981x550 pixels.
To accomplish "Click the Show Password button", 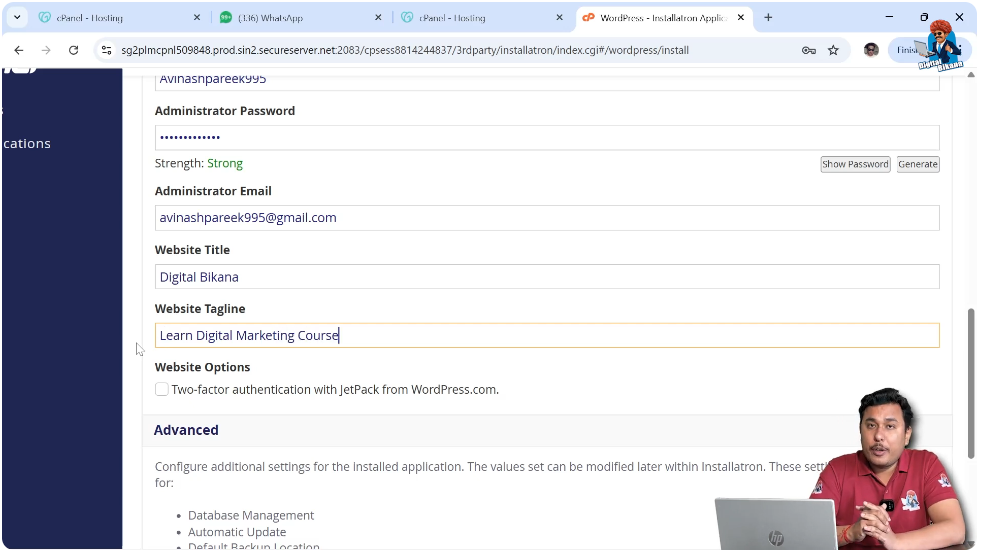I will click(x=855, y=164).
